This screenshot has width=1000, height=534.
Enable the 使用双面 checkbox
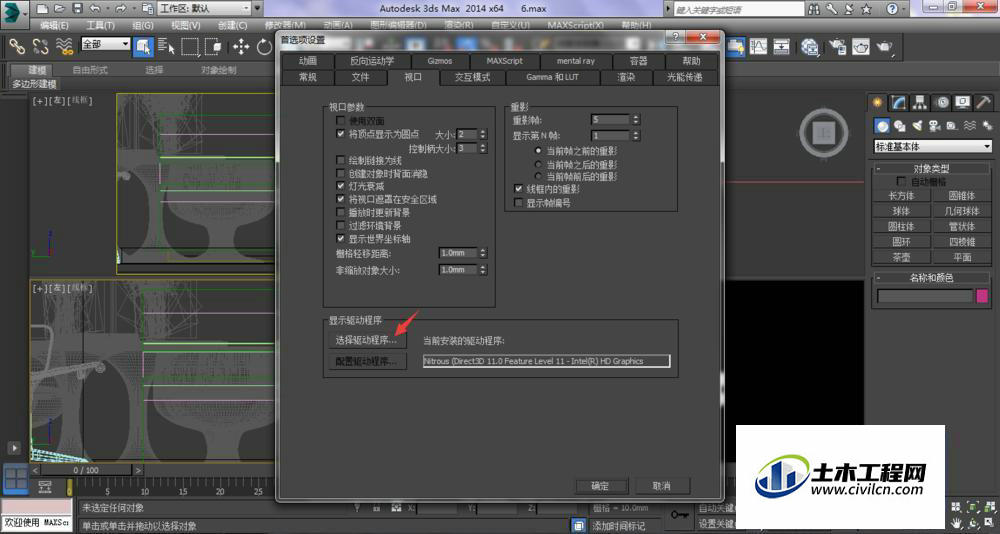341,121
